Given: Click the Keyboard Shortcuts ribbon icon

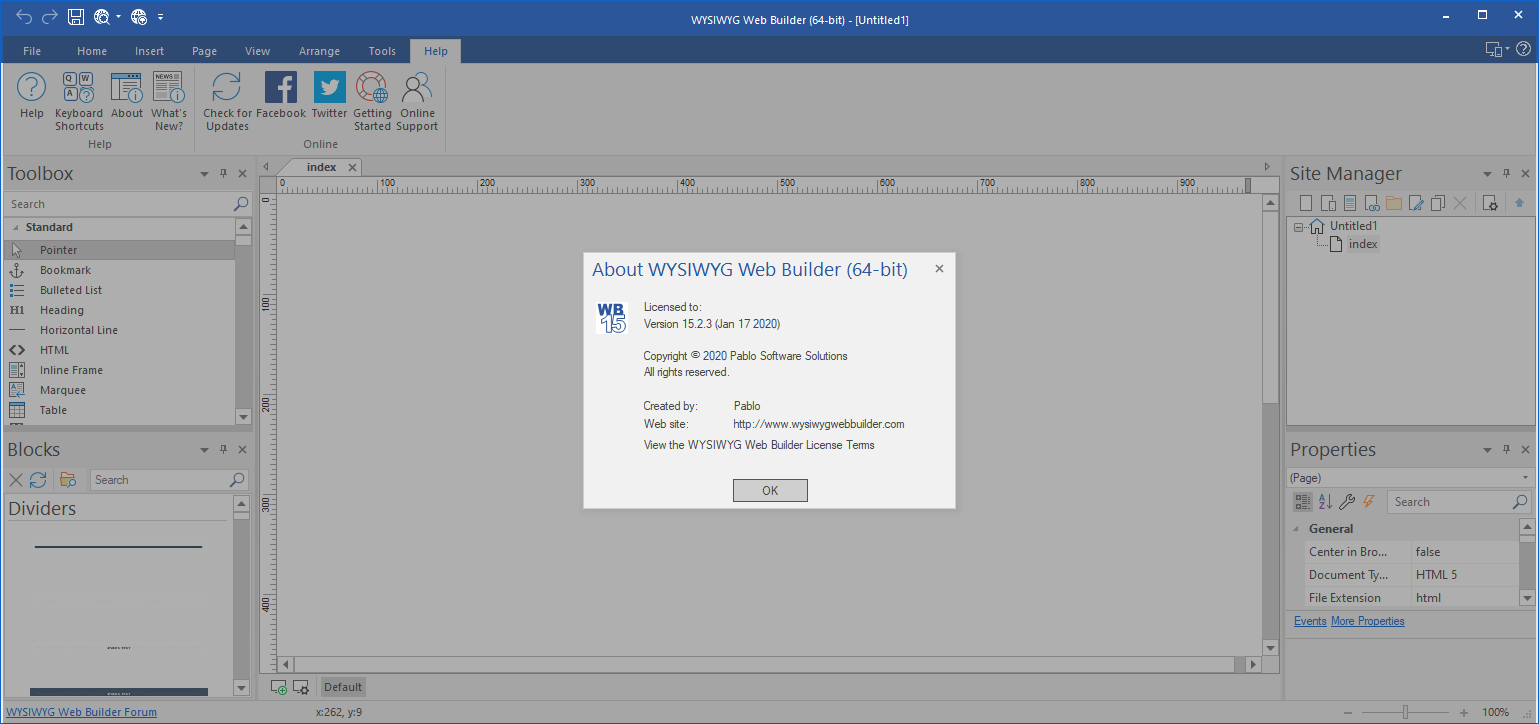Looking at the screenshot, I should pyautogui.click(x=79, y=101).
